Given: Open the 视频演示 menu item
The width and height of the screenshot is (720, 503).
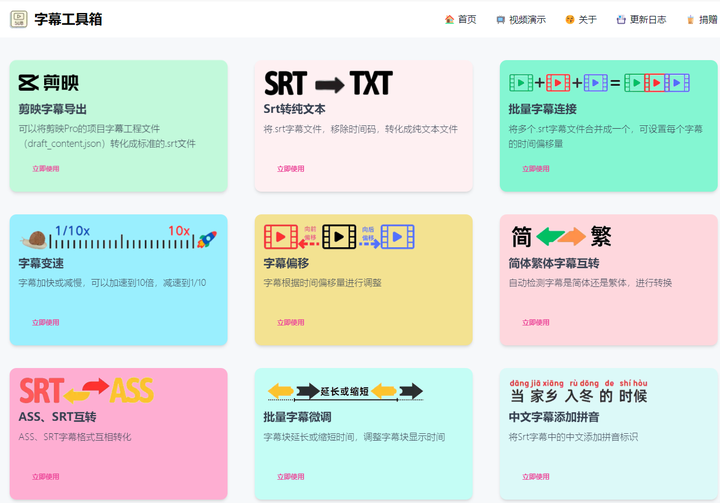Looking at the screenshot, I should coord(521,19).
